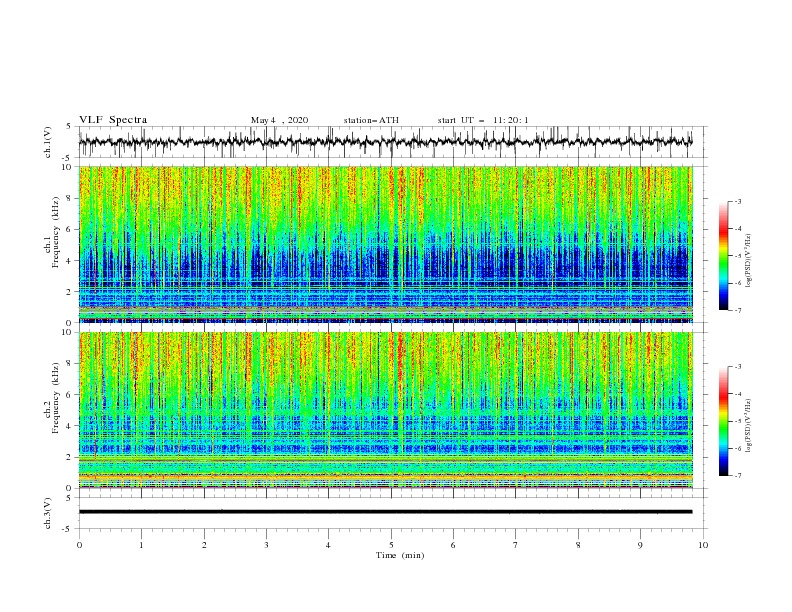Click the 'station=ATH' label
The image size is (792, 612).
click(371, 120)
